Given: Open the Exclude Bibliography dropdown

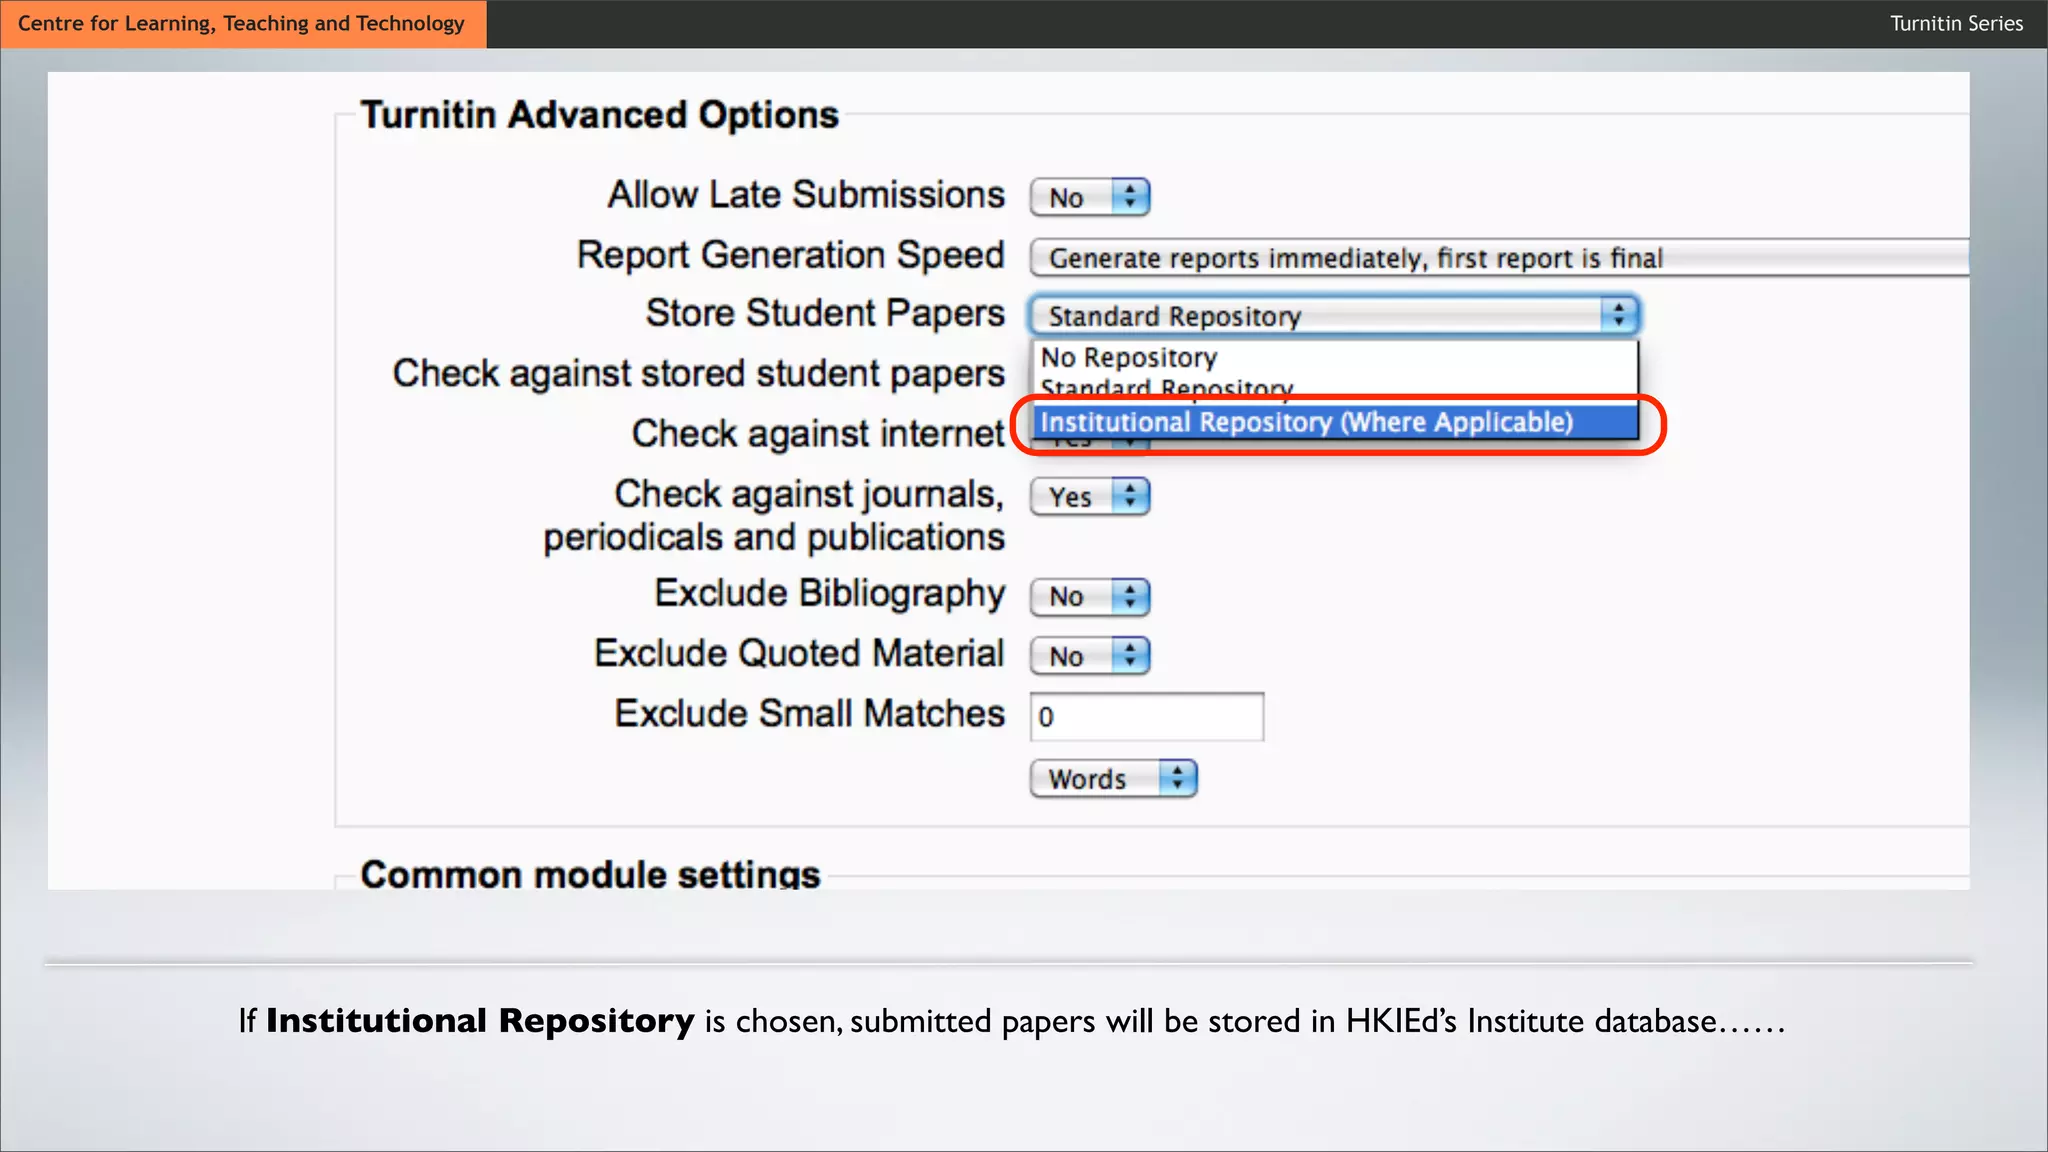Looking at the screenshot, I should click(1072, 597).
